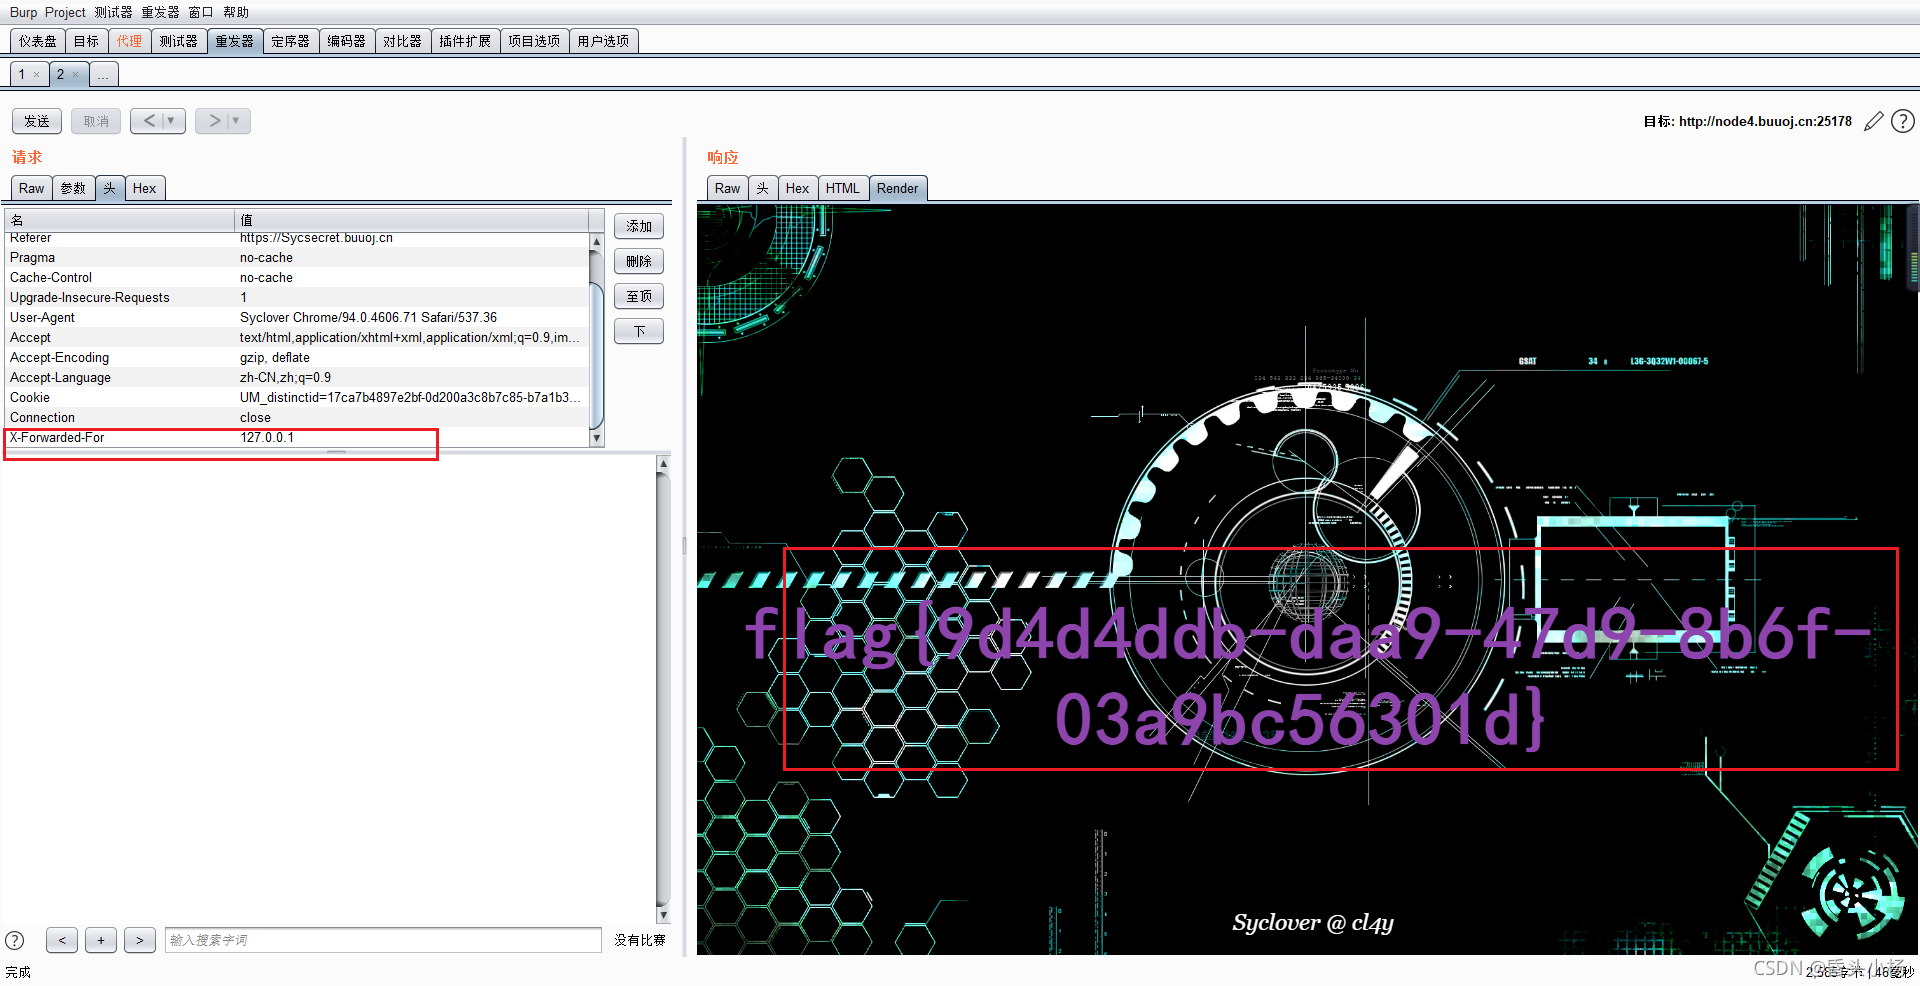Screen dimensions: 1920x986
Task: Switch to the 插件扩展 tab
Action: point(465,41)
